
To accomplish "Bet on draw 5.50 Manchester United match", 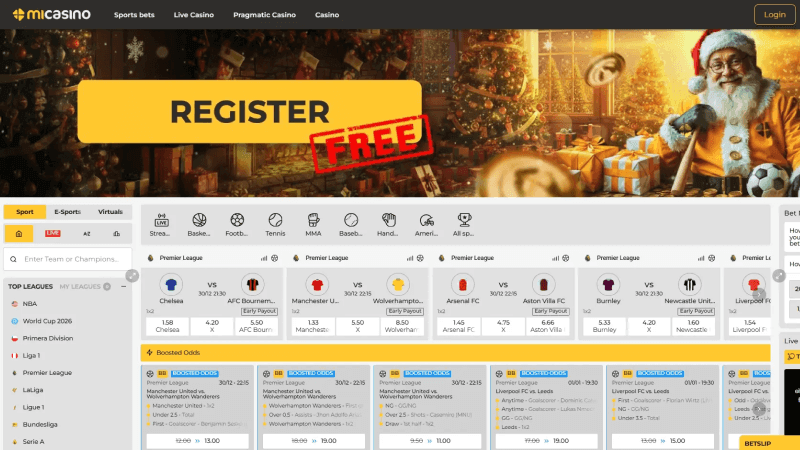I will click(x=358, y=326).
